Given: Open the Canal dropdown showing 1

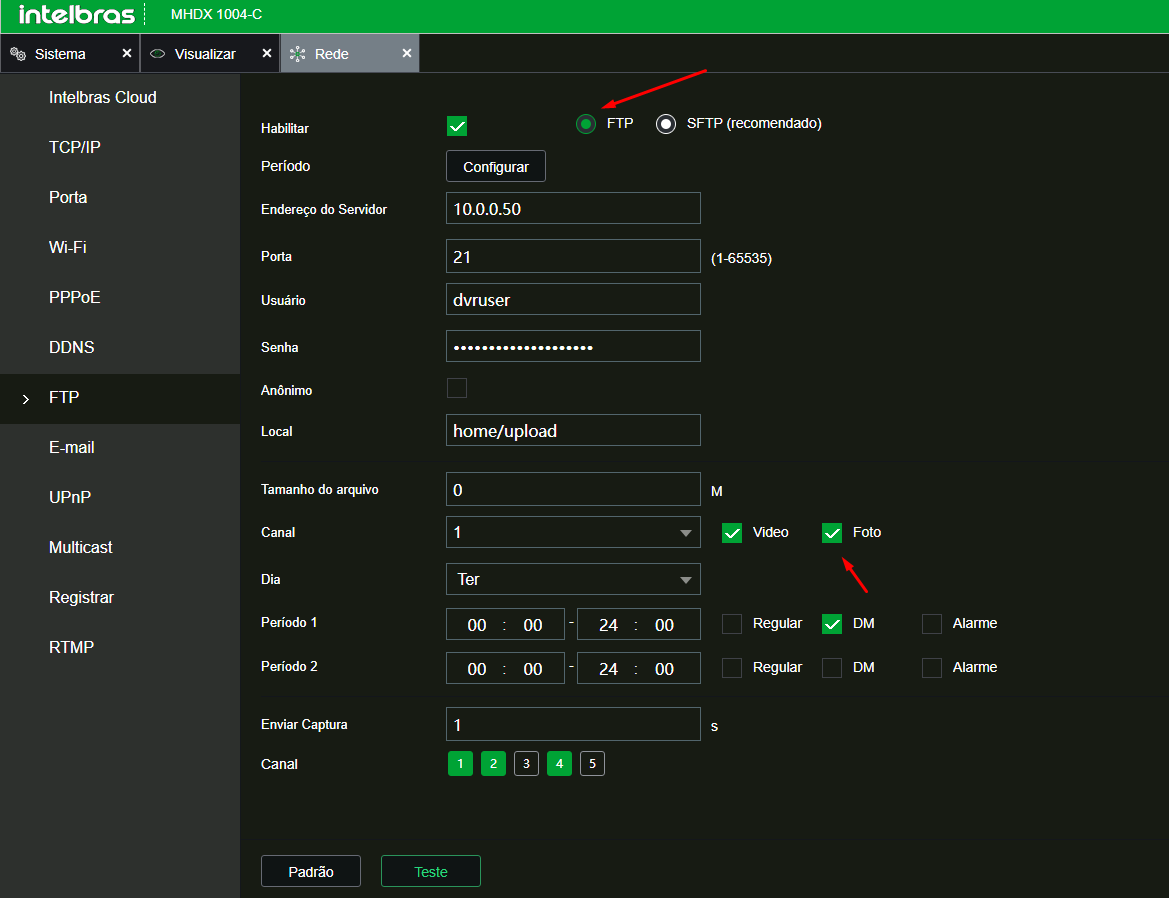Looking at the screenshot, I should pyautogui.click(x=573, y=532).
